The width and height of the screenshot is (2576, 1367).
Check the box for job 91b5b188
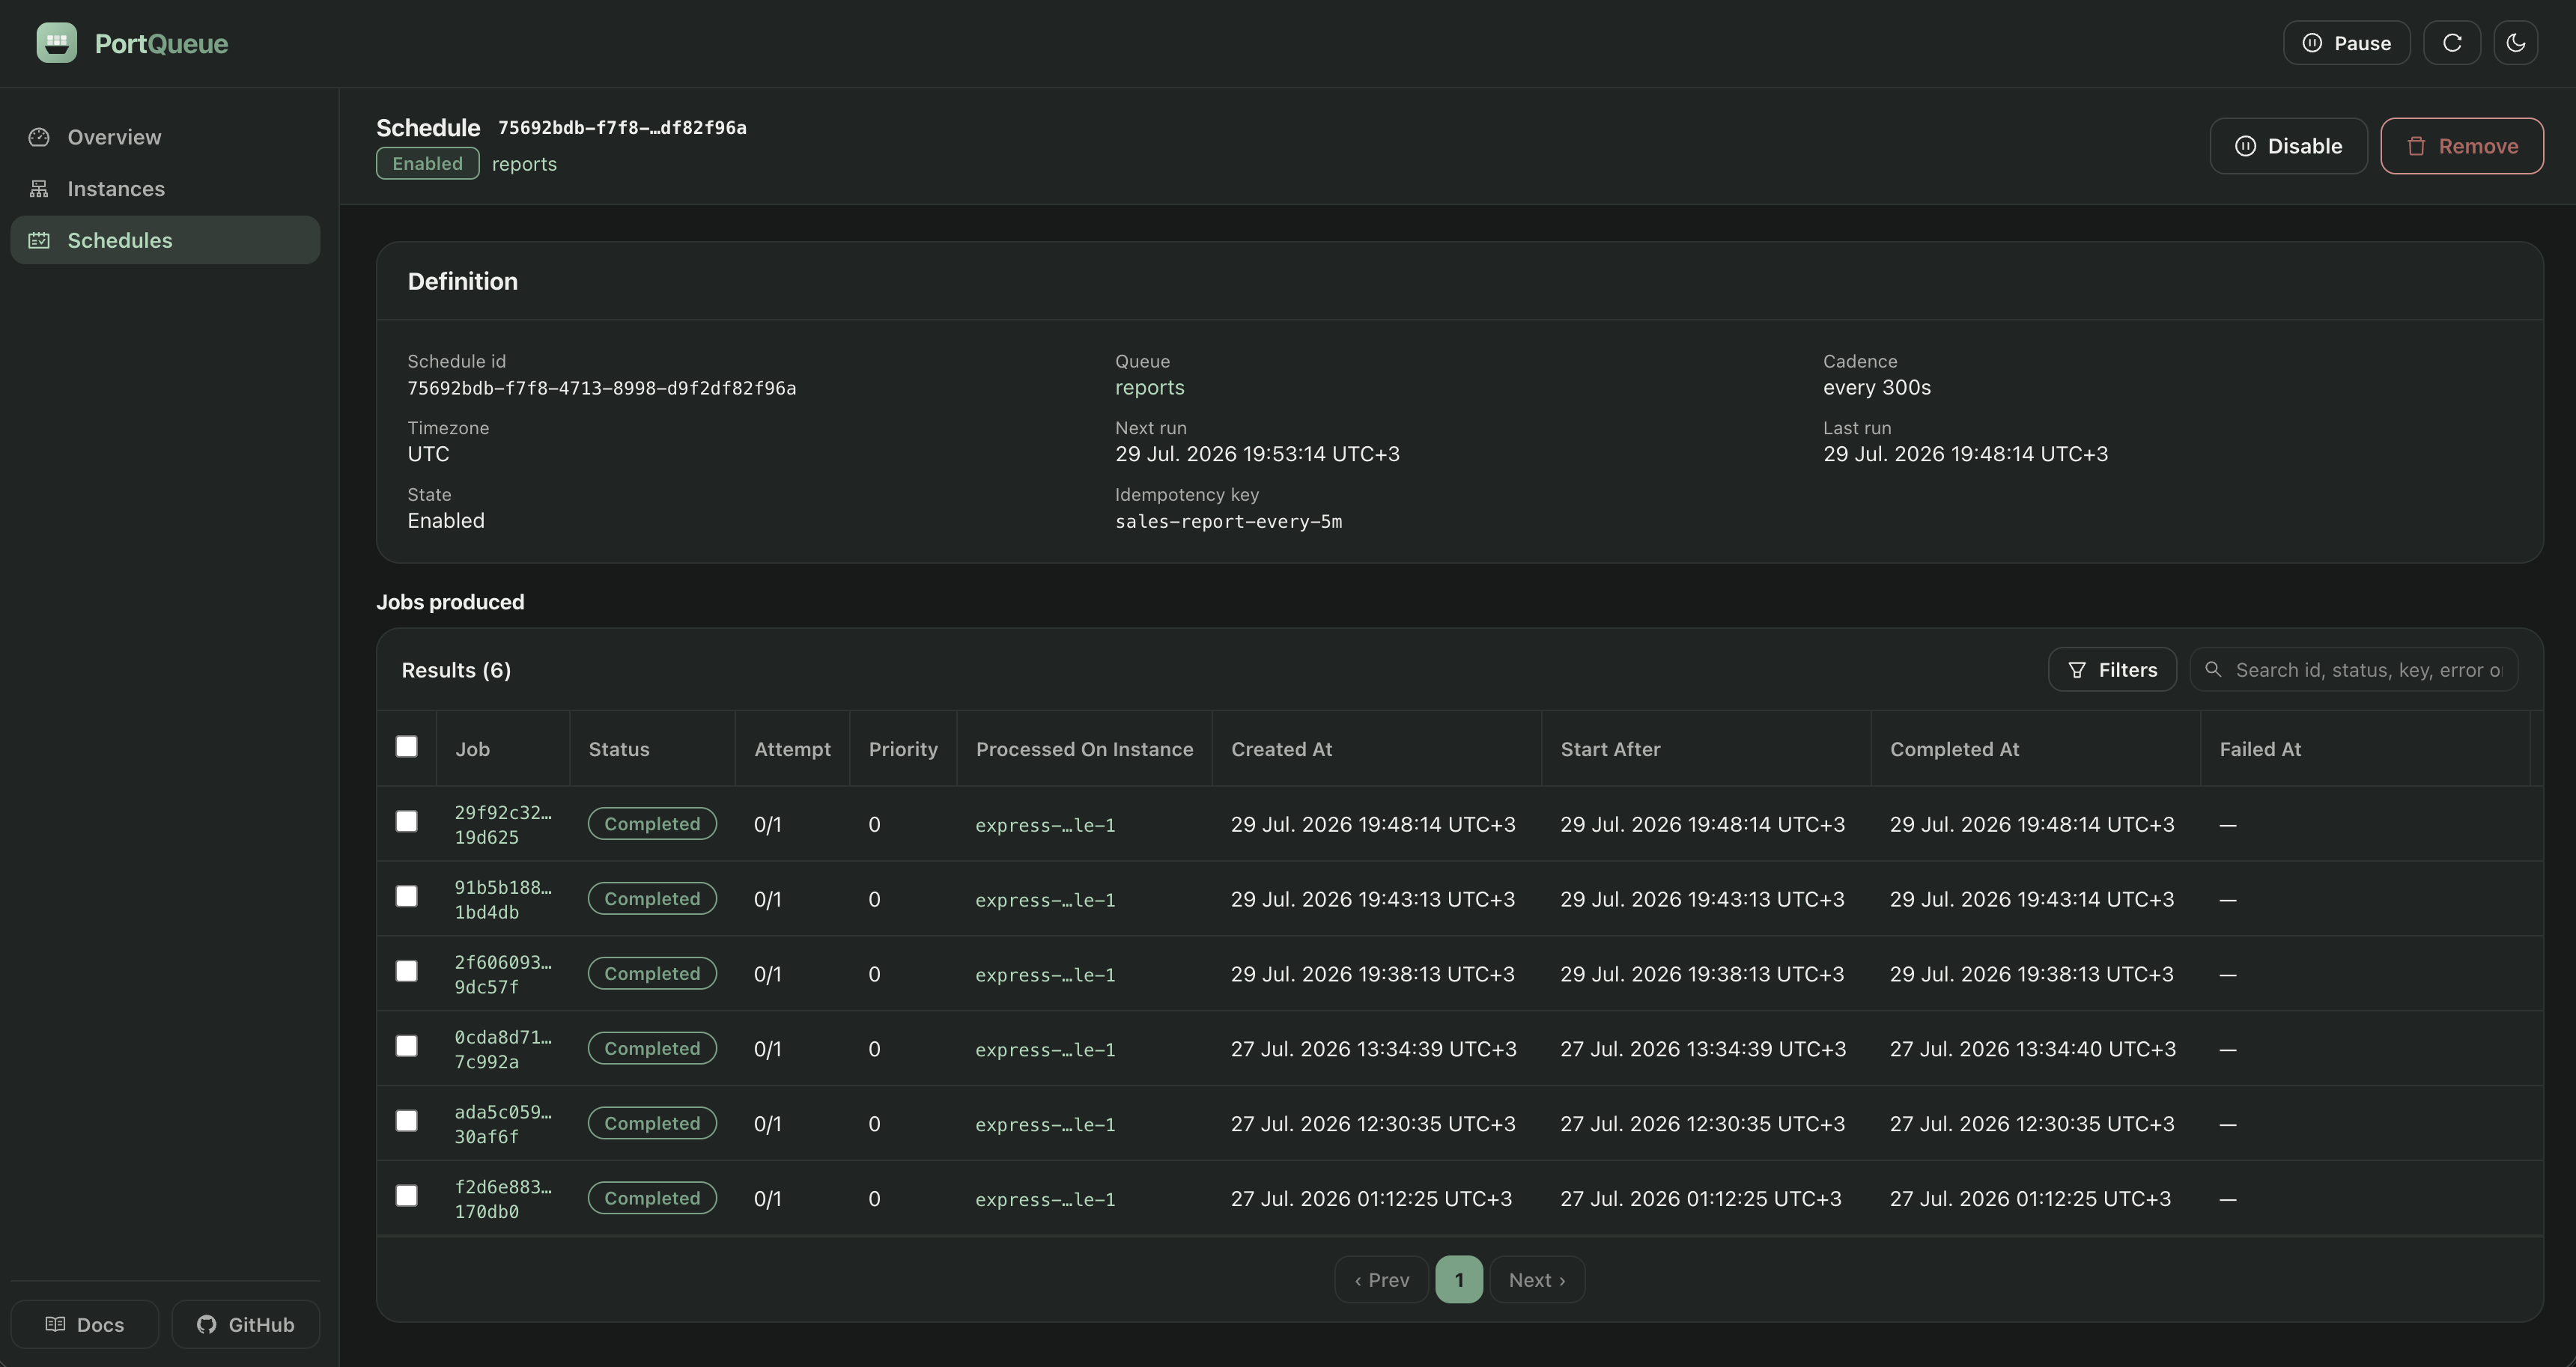[x=406, y=897]
